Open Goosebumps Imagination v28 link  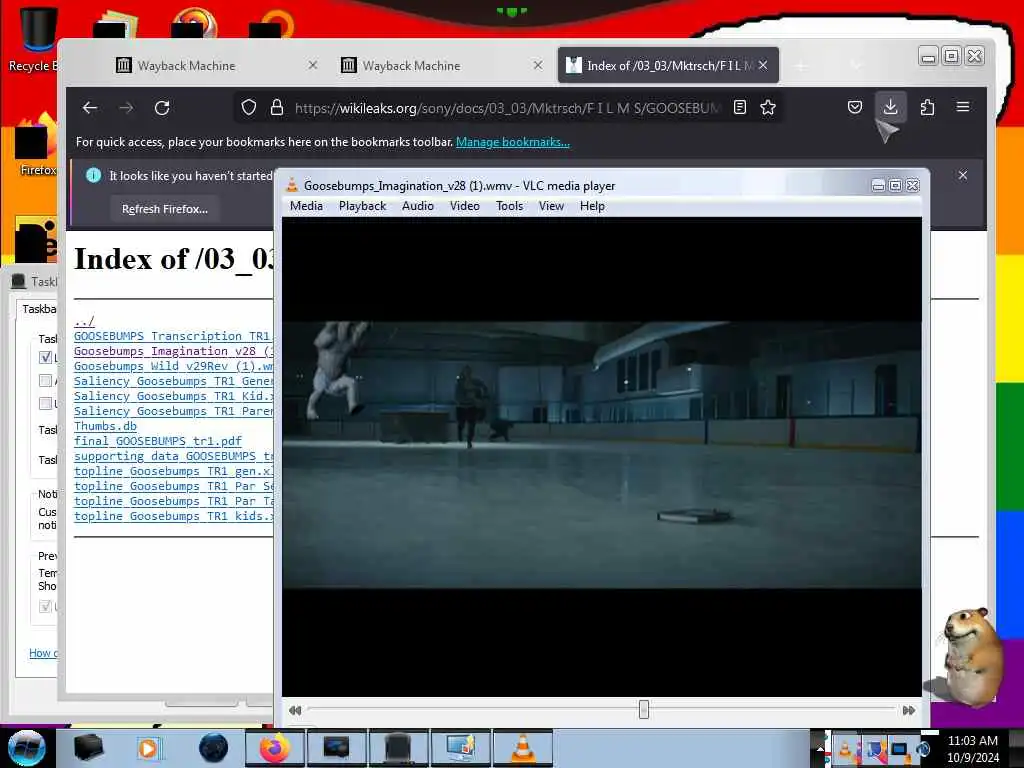tap(173, 351)
